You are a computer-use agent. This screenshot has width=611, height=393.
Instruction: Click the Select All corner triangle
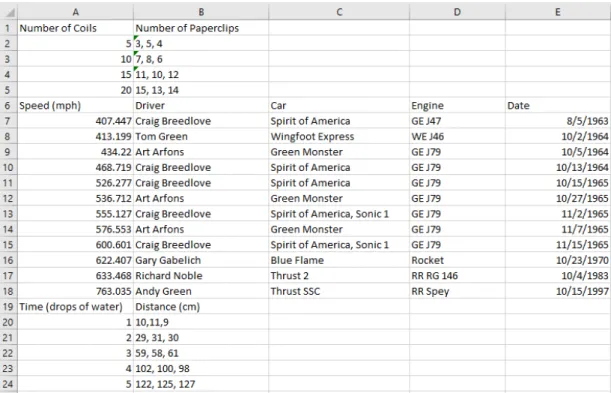(x=10, y=12)
